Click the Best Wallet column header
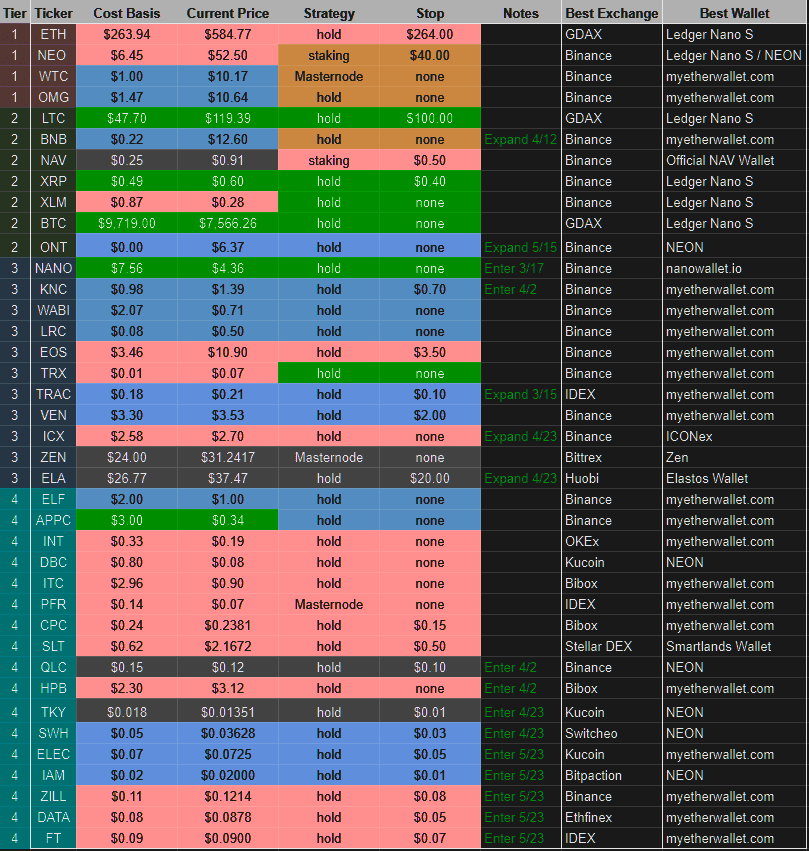This screenshot has width=809, height=851. (734, 13)
